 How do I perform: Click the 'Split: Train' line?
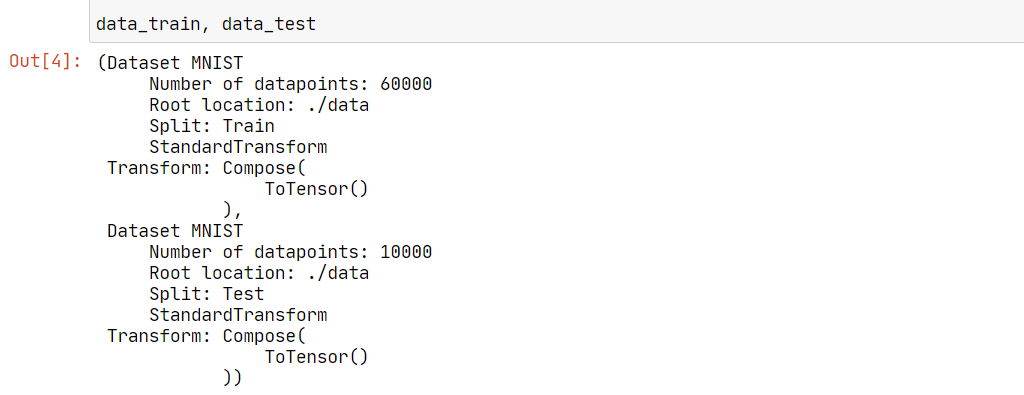pos(212,126)
